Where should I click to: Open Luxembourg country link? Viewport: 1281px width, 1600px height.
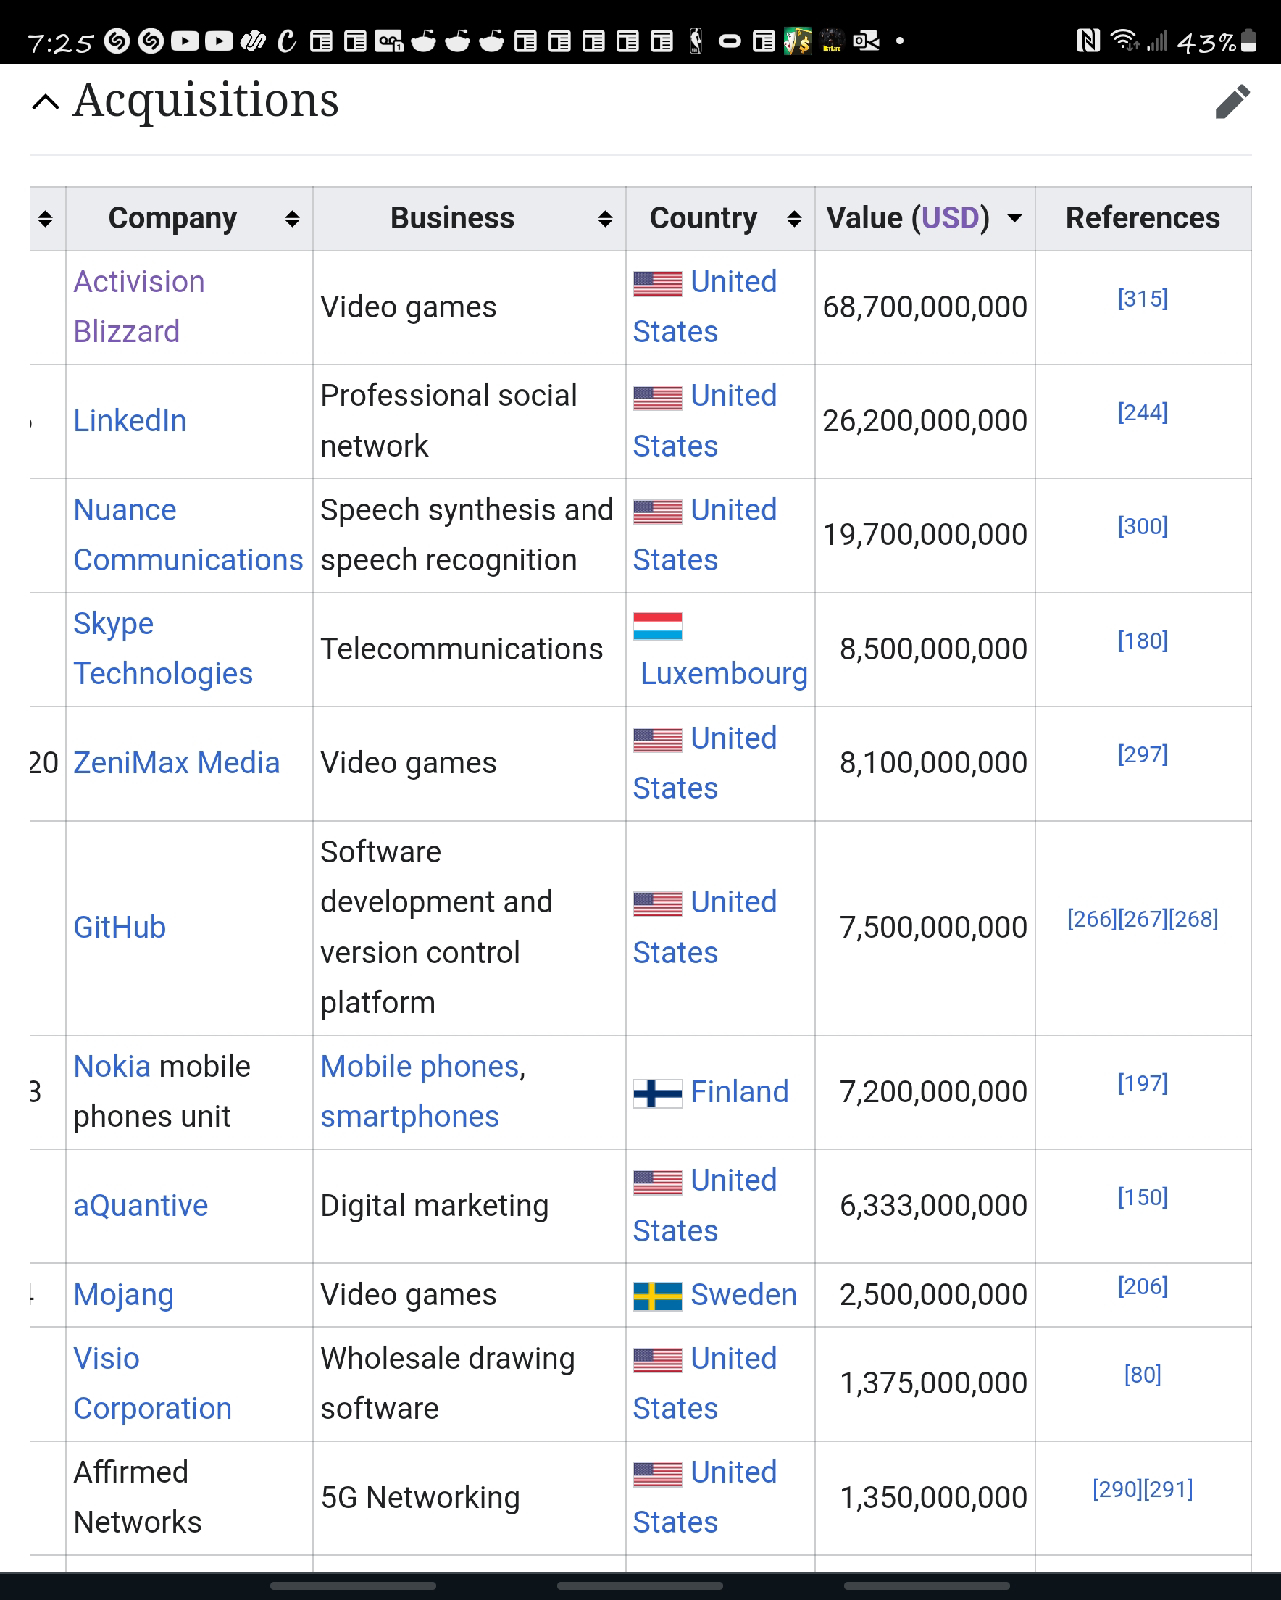[724, 673]
